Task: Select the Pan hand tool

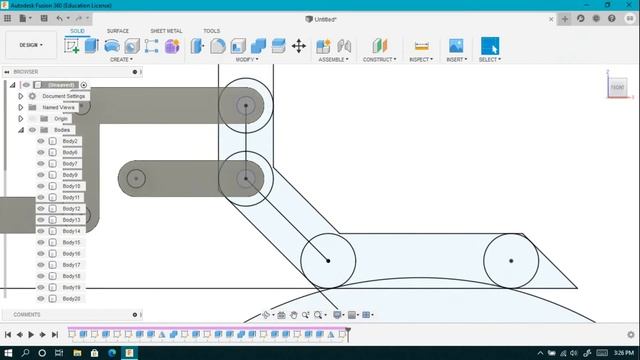Action: [x=293, y=315]
